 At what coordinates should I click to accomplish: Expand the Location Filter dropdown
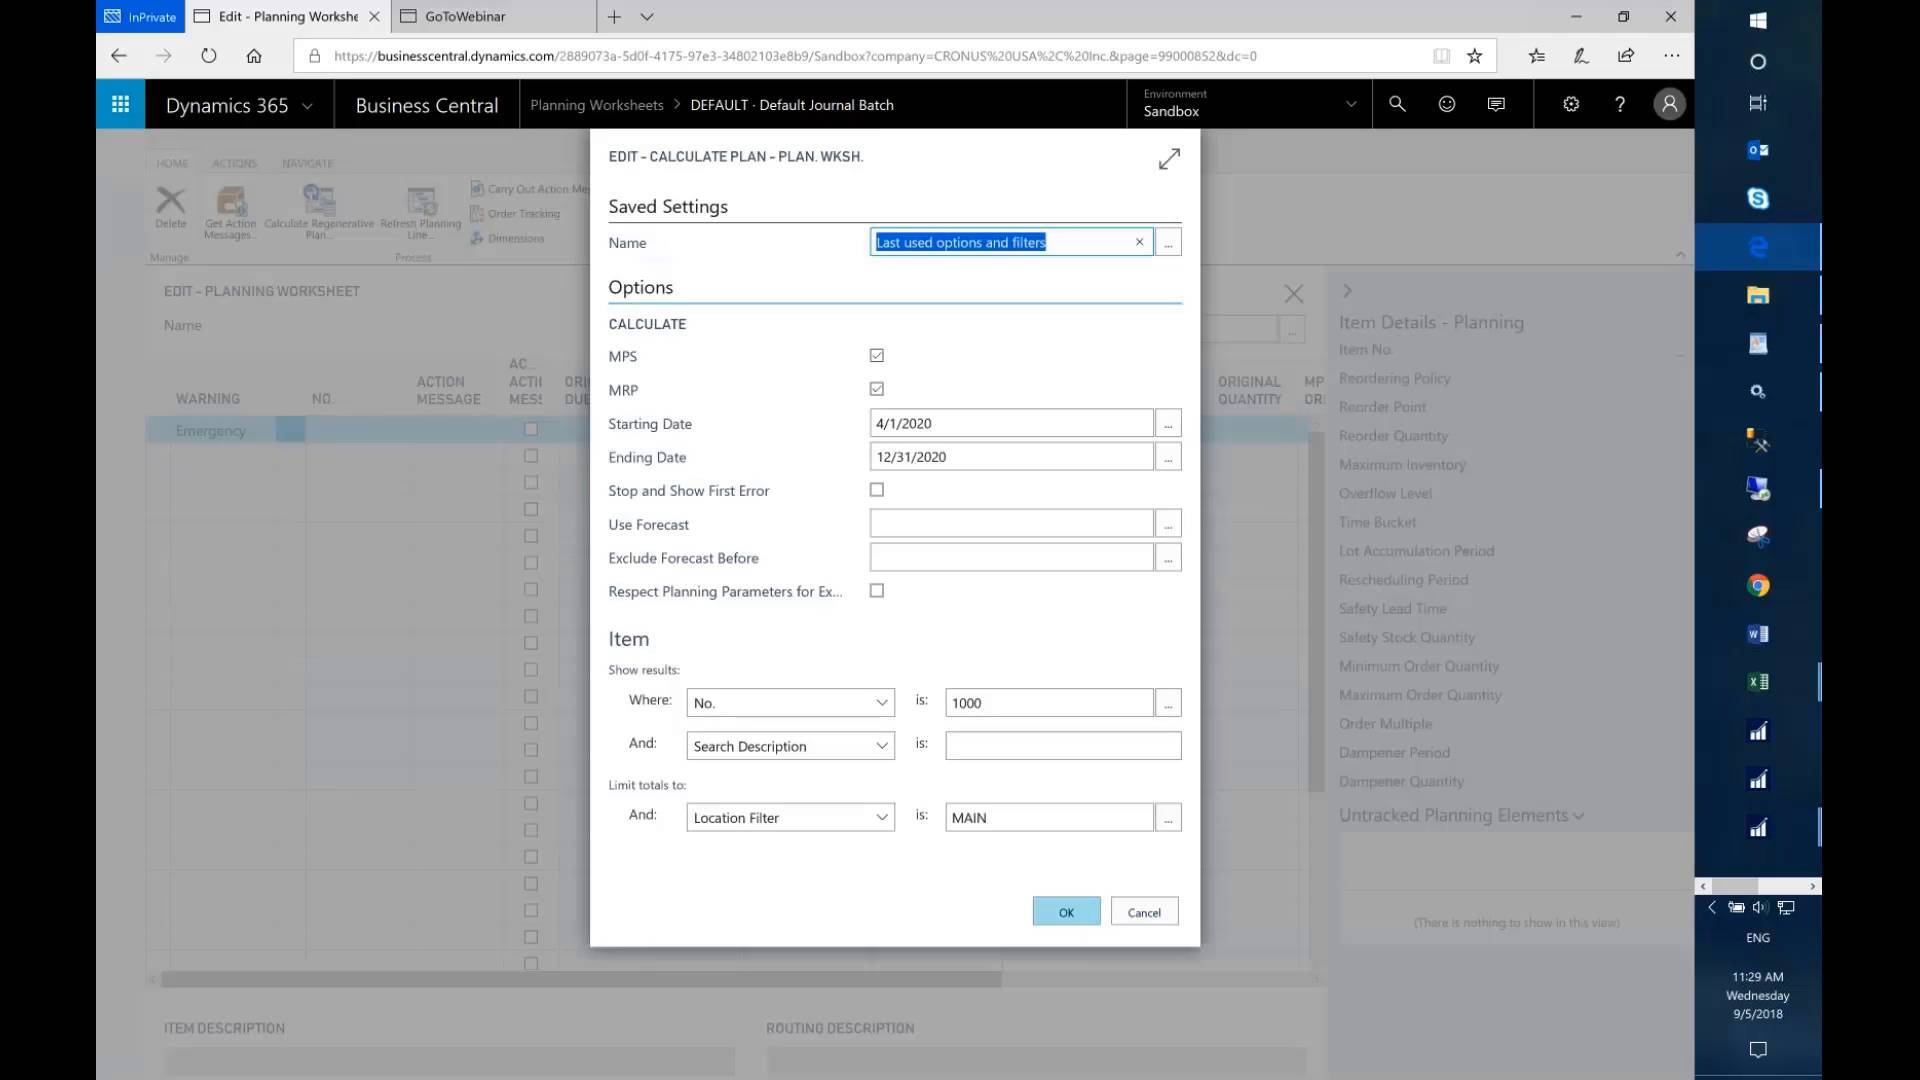click(881, 817)
